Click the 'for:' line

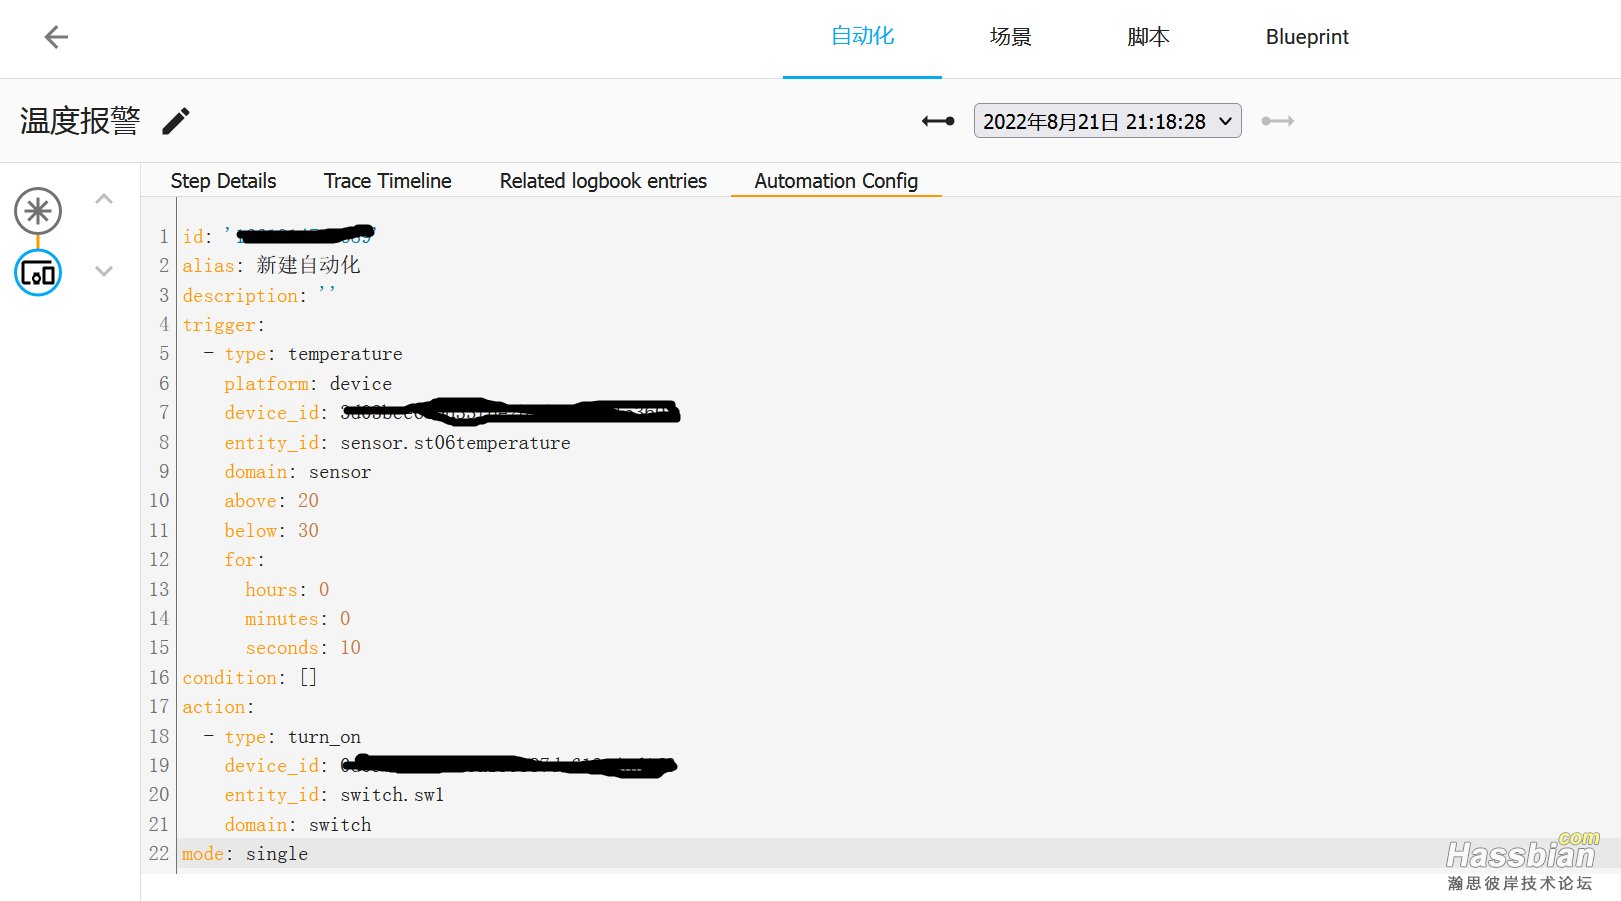244,560
